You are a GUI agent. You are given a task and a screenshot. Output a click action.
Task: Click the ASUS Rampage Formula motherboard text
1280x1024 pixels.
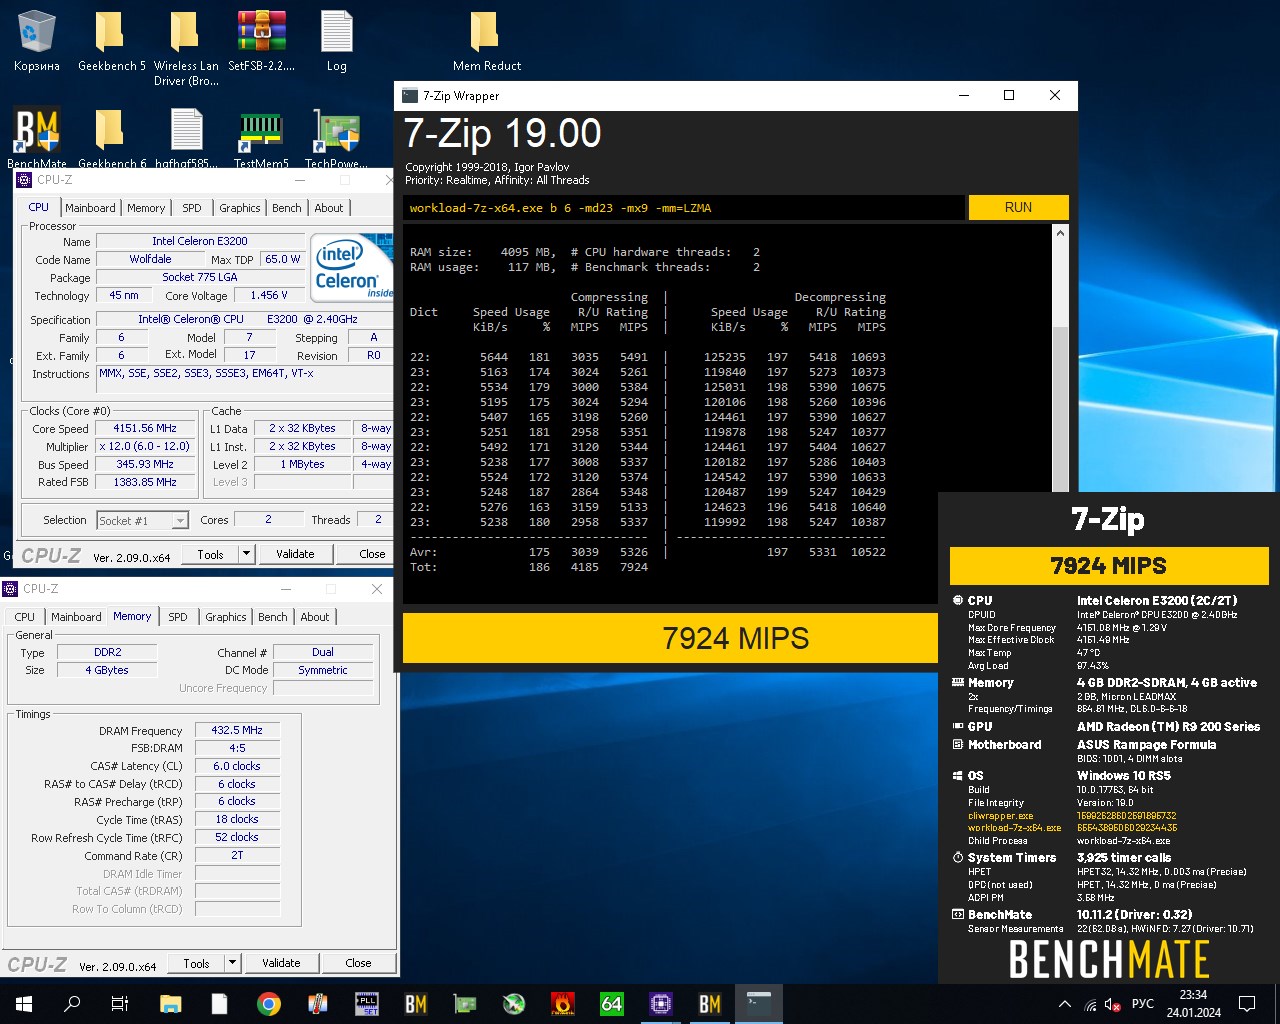(x=1146, y=745)
